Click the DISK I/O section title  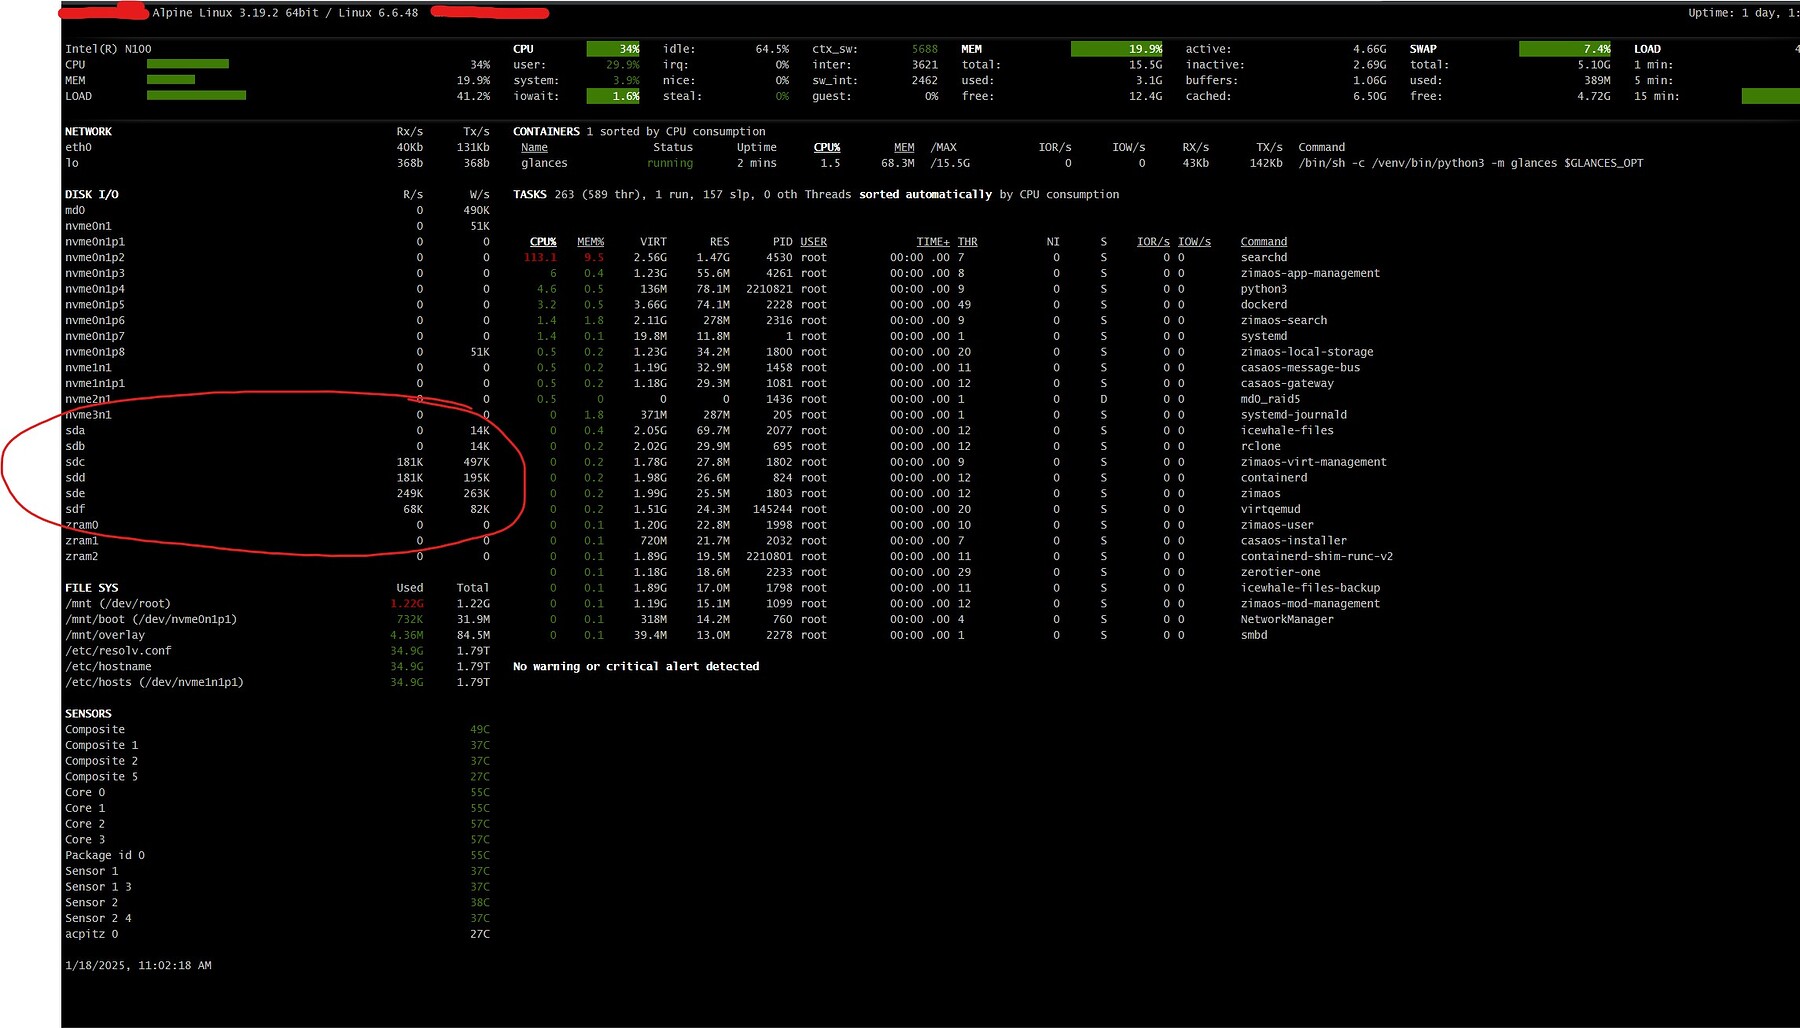click(x=92, y=195)
